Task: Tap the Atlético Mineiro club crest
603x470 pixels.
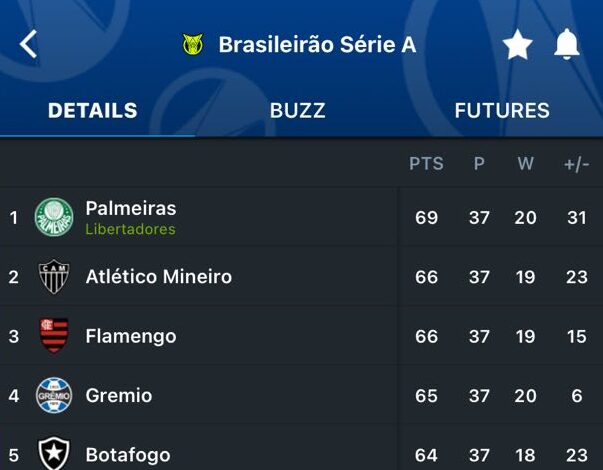Action: click(54, 277)
